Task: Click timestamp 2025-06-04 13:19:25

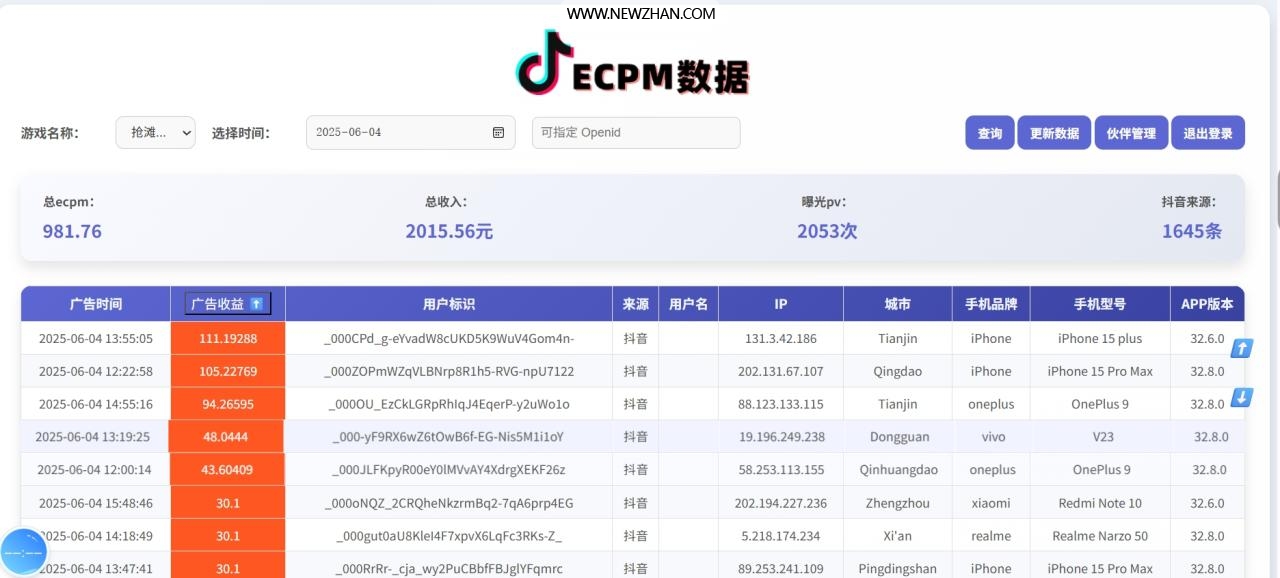Action: coord(92,437)
